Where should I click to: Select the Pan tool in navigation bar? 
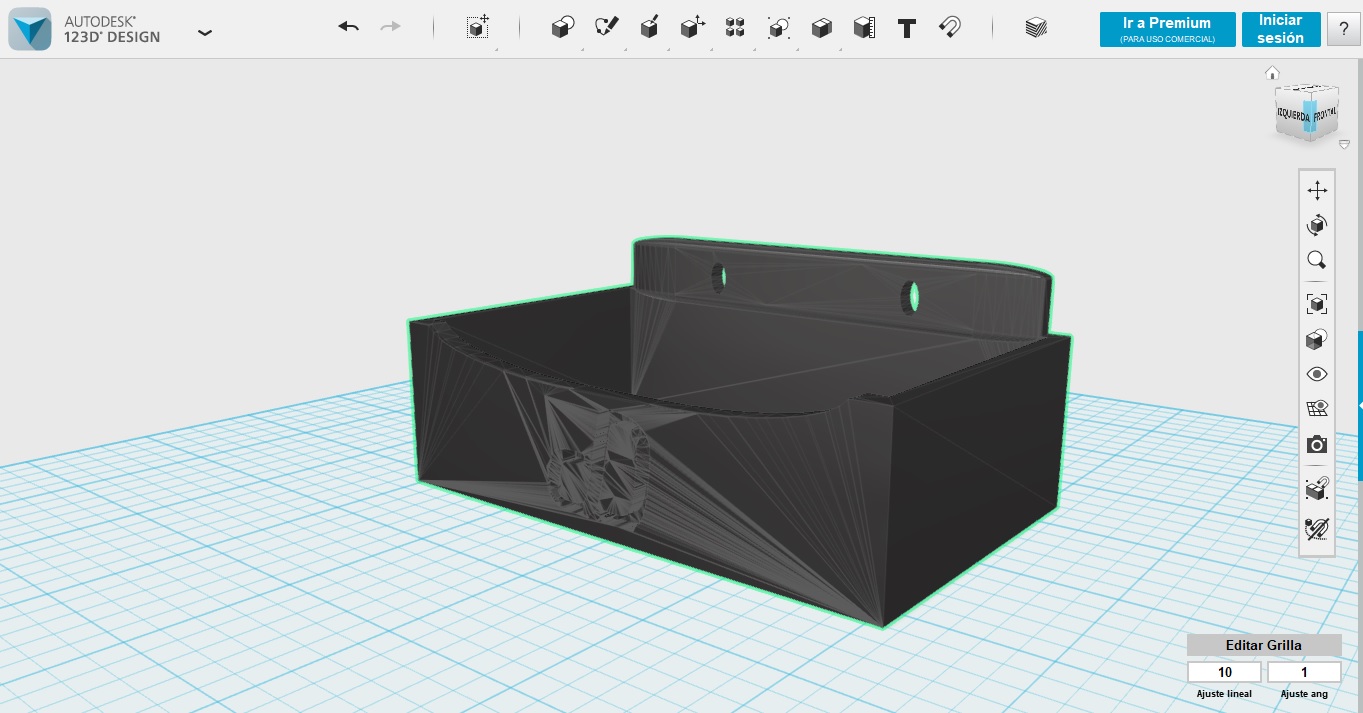1317,190
